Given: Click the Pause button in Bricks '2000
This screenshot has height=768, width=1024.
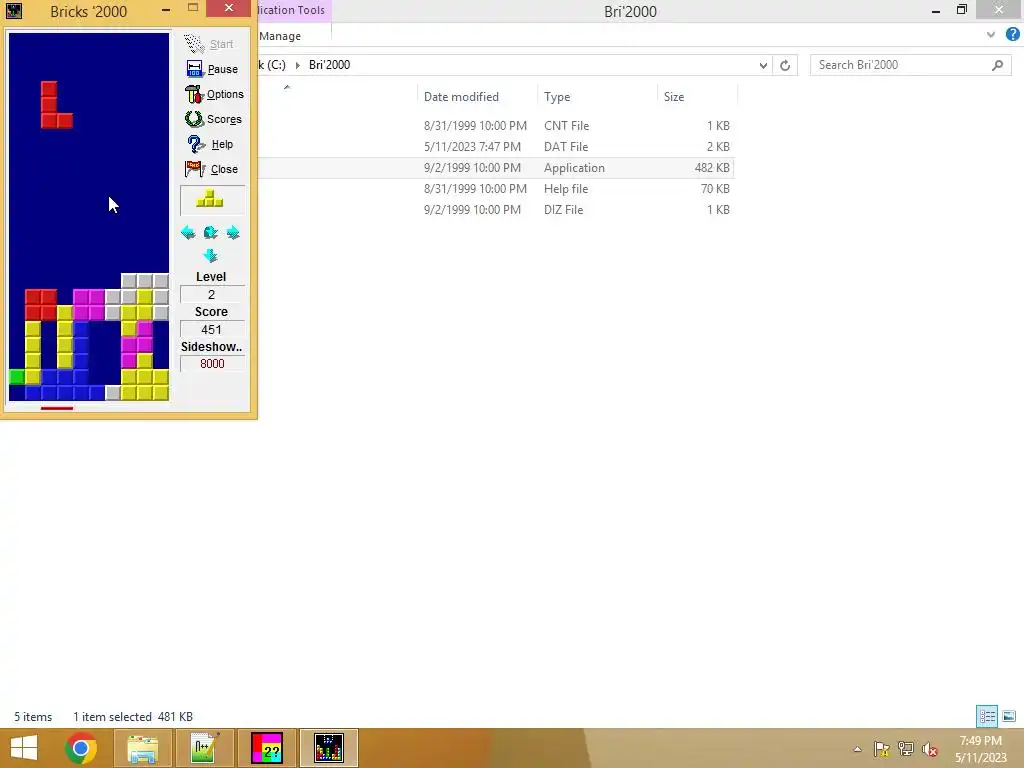Looking at the screenshot, I should [x=212, y=69].
